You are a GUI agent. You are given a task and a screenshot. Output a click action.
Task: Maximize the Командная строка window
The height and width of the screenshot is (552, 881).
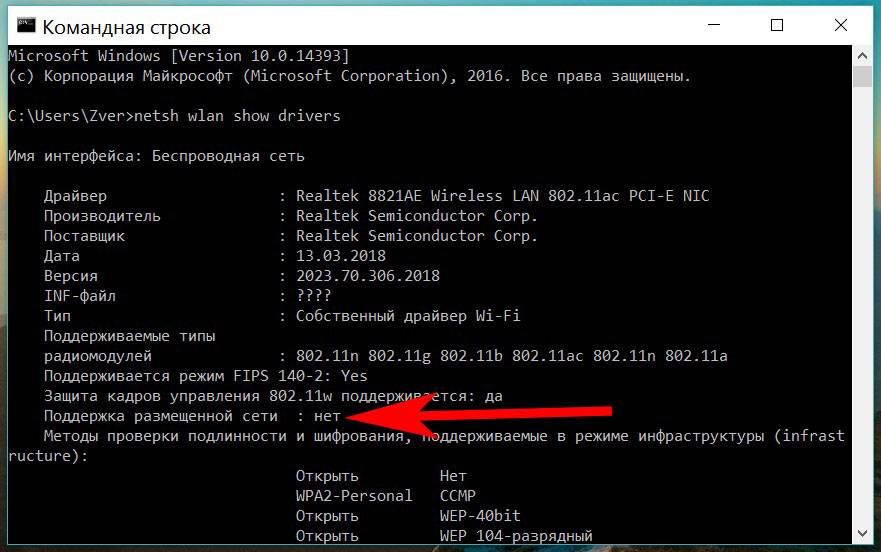(777, 26)
